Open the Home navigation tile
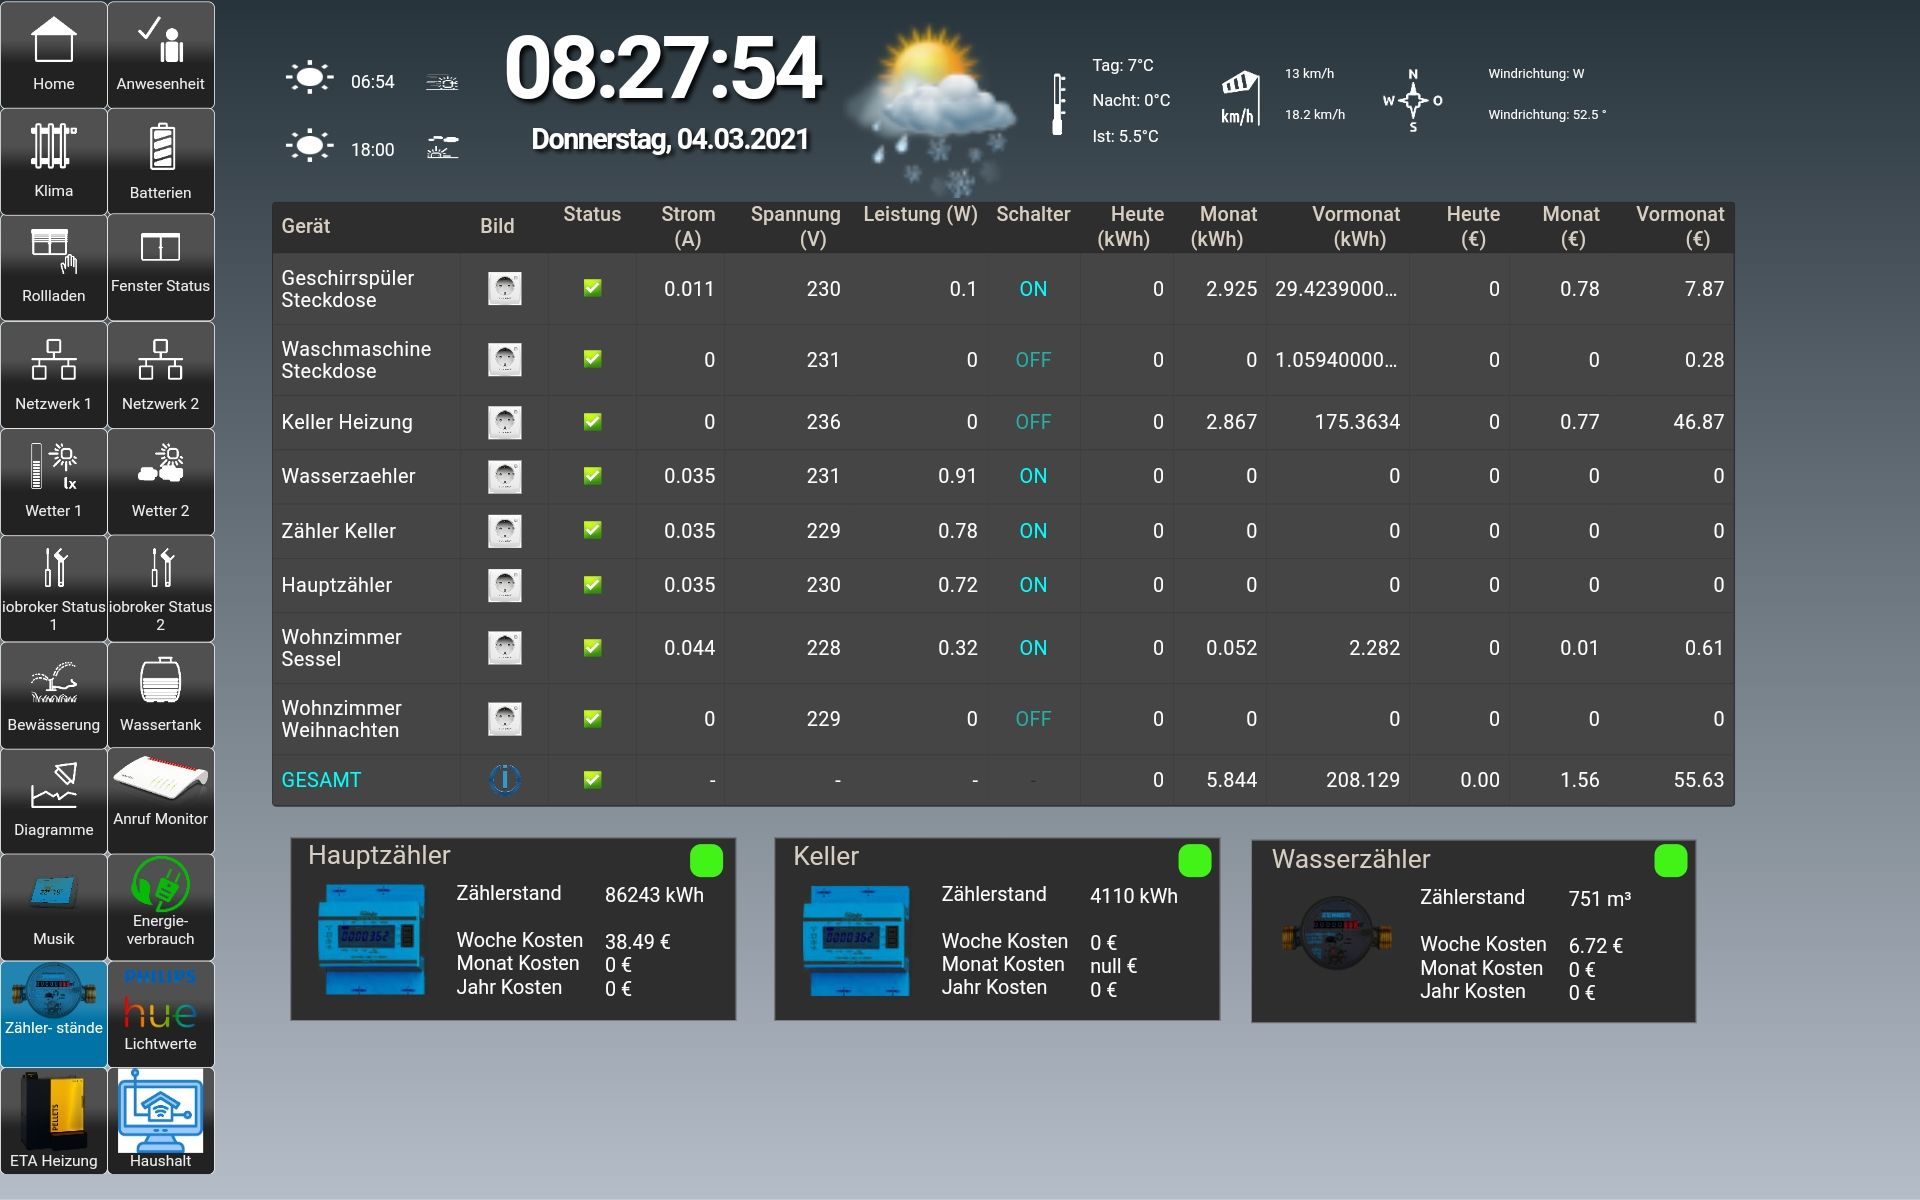The width and height of the screenshot is (1920, 1200). click(54, 55)
